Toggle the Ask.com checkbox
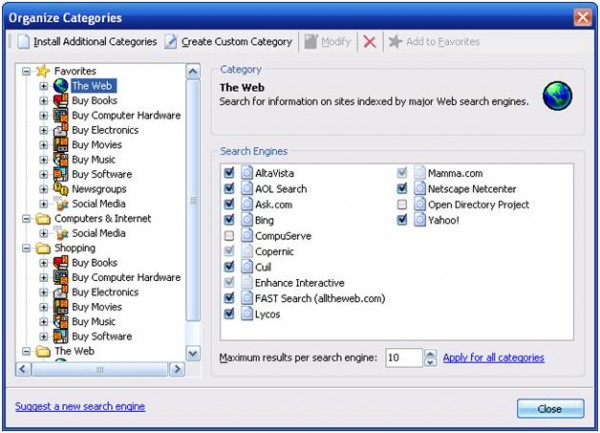Viewport: 600px width, 433px height. (x=229, y=204)
